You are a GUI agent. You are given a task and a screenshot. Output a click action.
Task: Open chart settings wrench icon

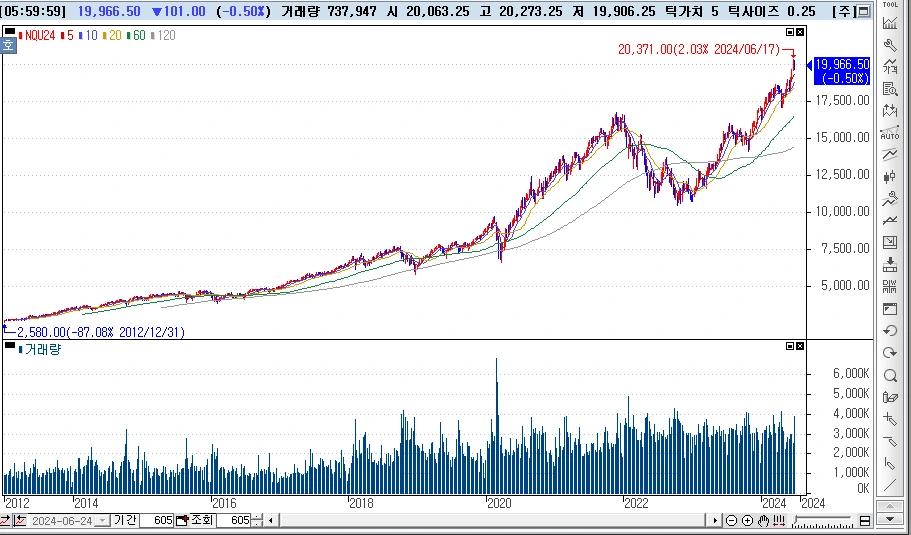click(x=890, y=45)
